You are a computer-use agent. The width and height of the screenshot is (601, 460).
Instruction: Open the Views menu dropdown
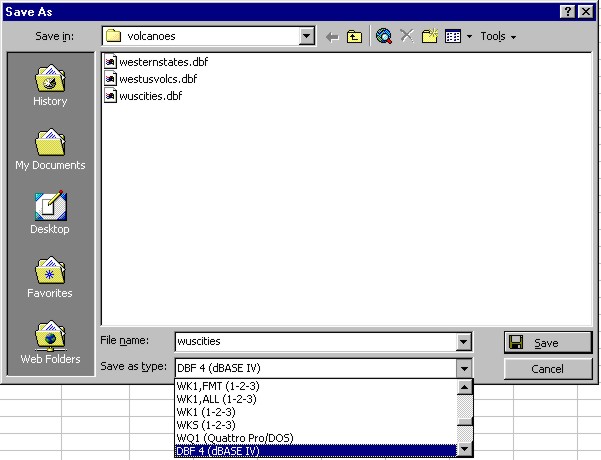pos(466,36)
